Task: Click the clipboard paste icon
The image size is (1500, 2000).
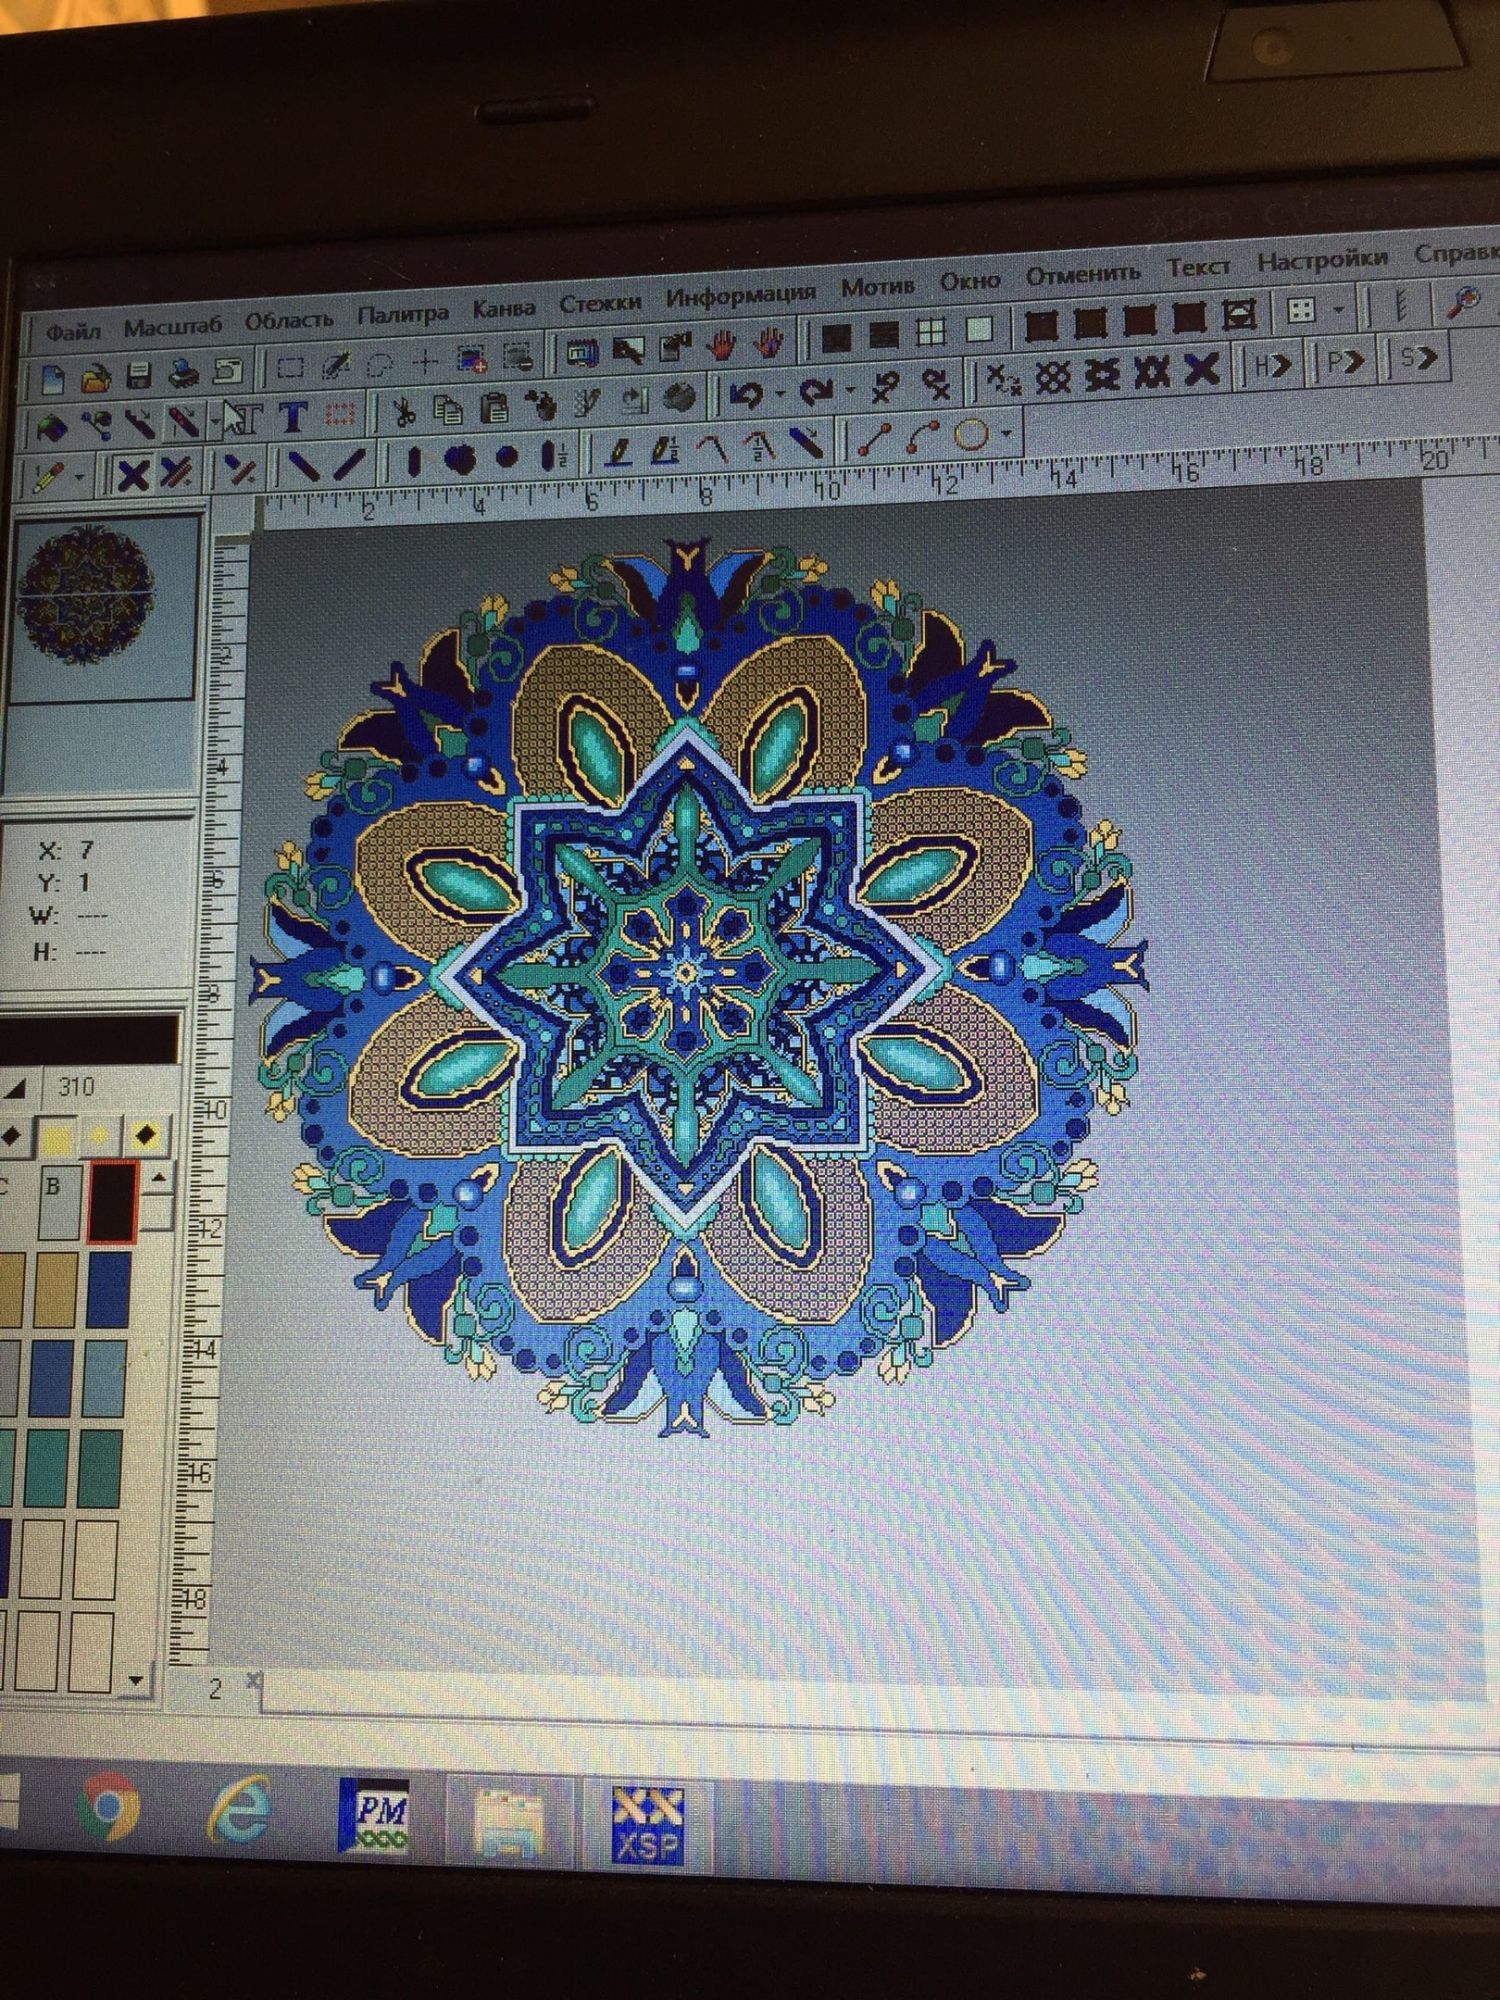Action: click(494, 407)
